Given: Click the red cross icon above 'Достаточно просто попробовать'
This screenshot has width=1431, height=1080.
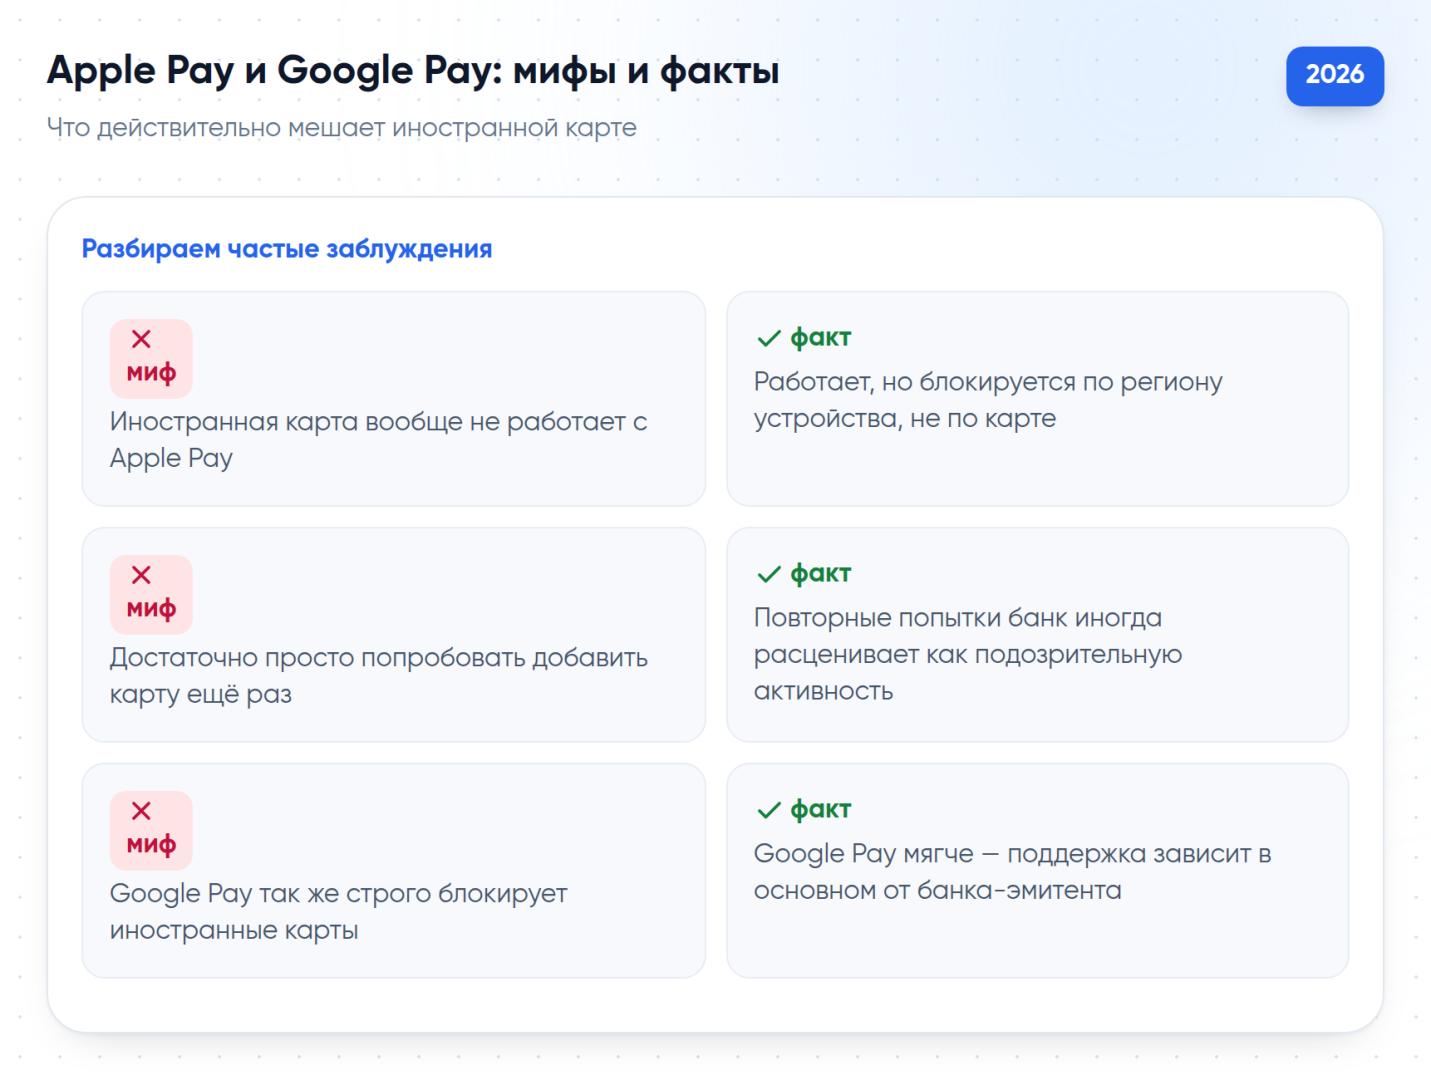Looking at the screenshot, I should tap(141, 576).
